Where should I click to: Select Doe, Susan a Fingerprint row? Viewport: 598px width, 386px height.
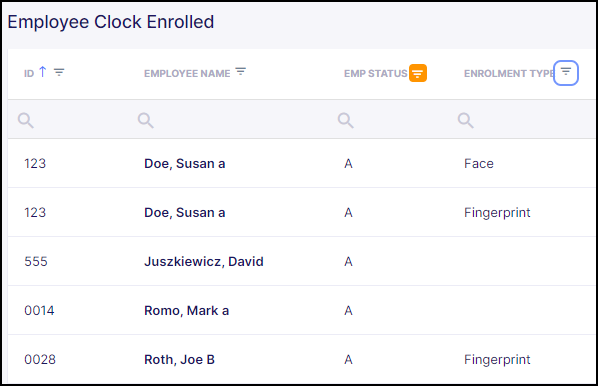[x=301, y=212]
